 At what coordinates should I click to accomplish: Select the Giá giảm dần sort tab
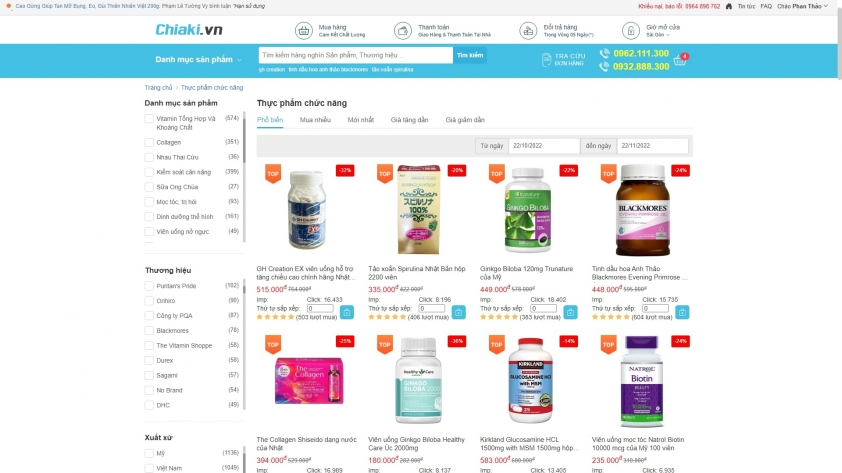click(x=465, y=120)
